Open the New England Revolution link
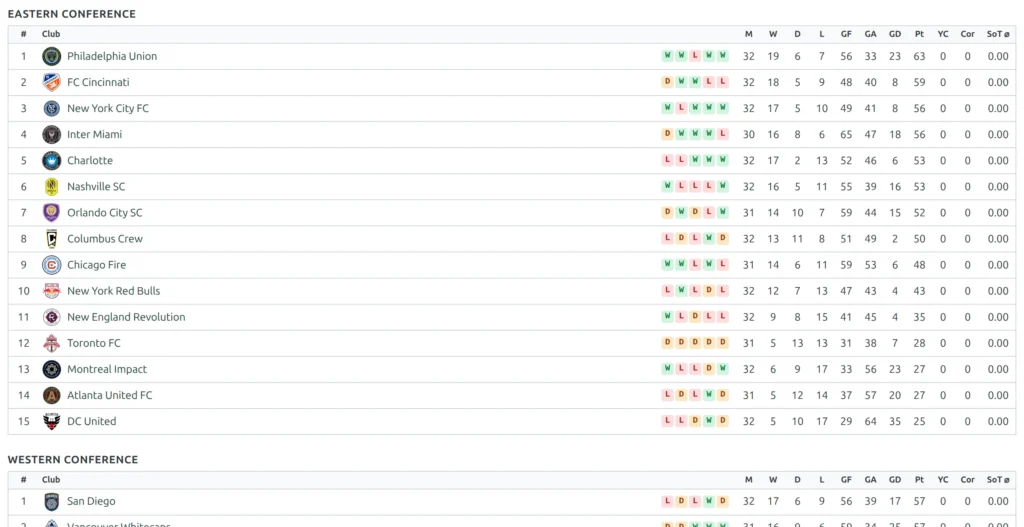The height and width of the screenshot is (527, 1024). (126, 317)
